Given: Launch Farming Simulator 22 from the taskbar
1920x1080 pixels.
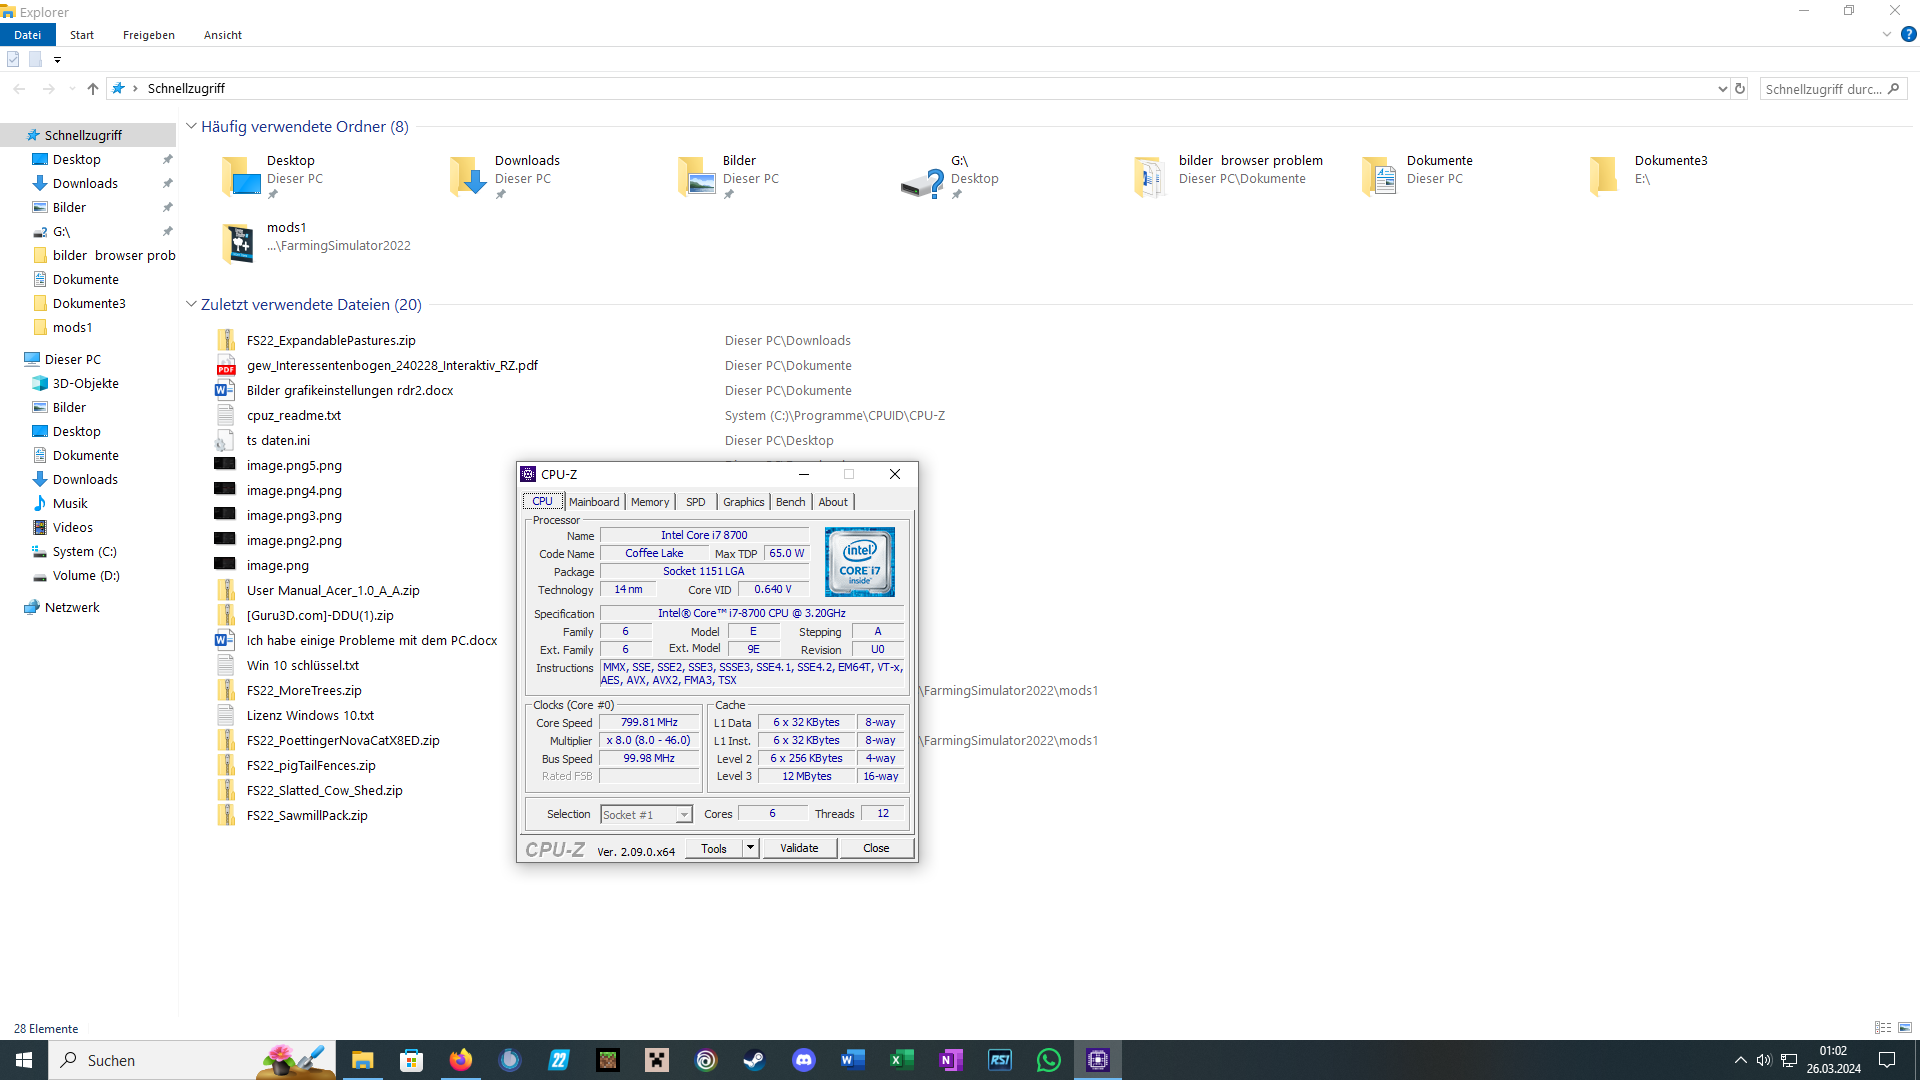Looking at the screenshot, I should point(558,1060).
